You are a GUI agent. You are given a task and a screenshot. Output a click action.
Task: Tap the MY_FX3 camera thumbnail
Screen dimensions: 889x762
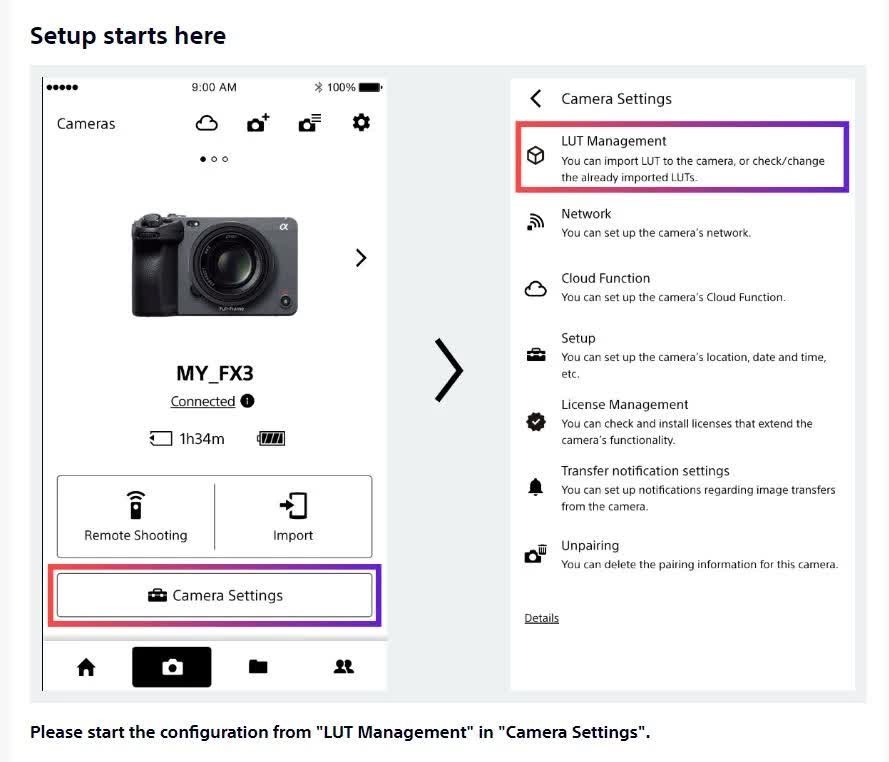pos(214,265)
